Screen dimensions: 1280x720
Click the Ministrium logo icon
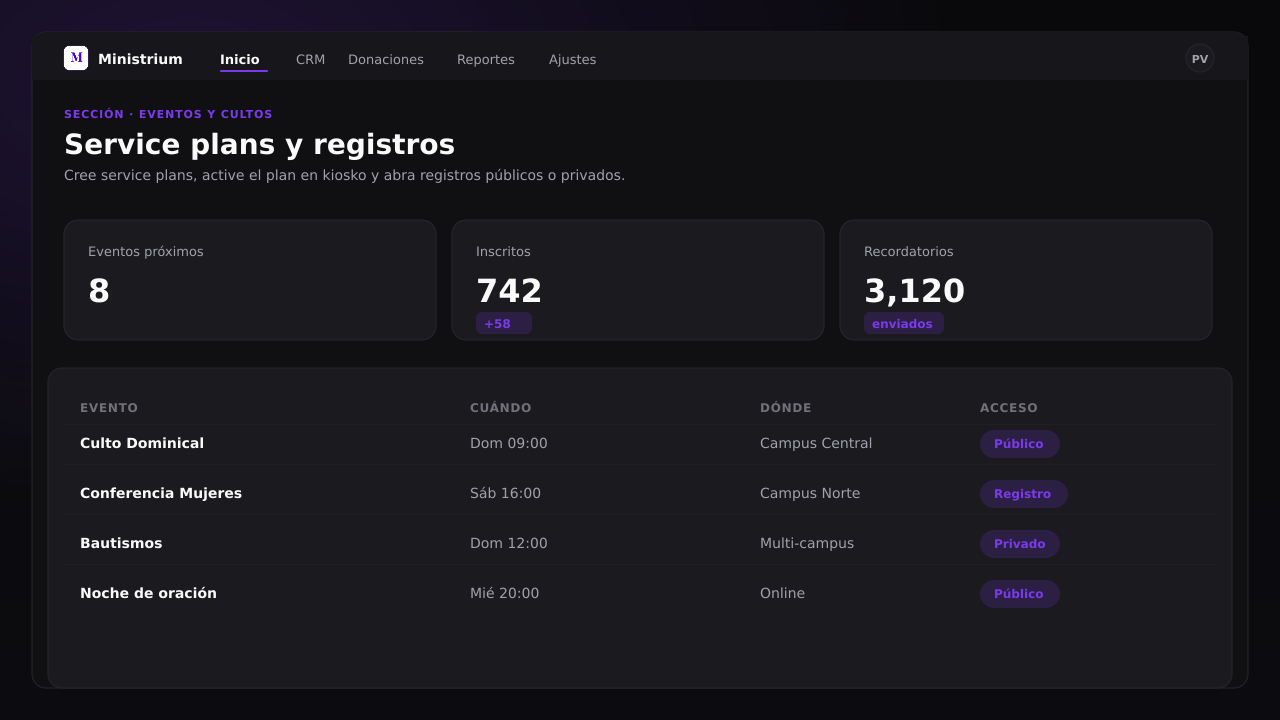(x=76, y=58)
